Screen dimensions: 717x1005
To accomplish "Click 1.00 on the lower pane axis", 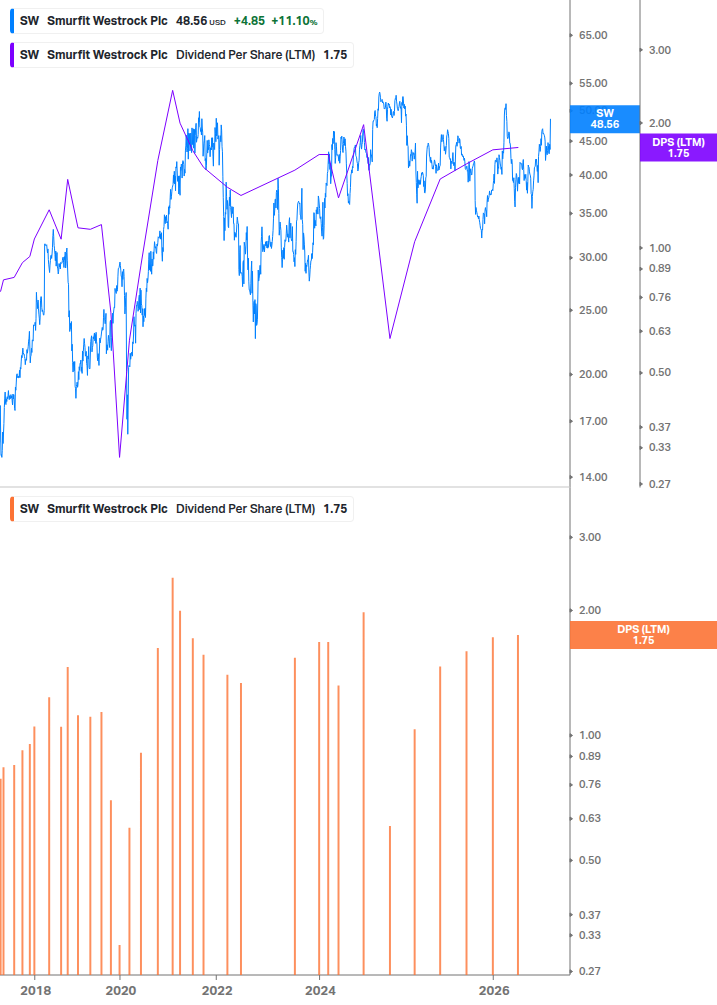I will [x=590, y=735].
